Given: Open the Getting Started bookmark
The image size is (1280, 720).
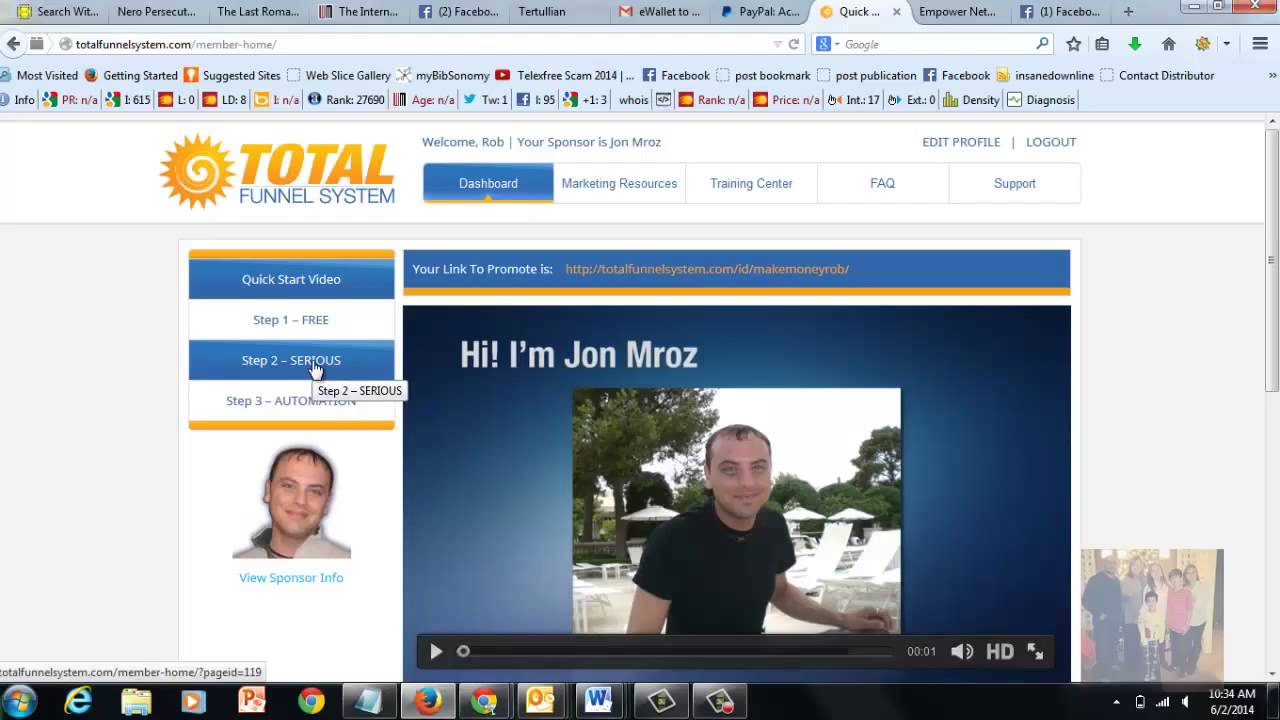Looking at the screenshot, I should (131, 75).
